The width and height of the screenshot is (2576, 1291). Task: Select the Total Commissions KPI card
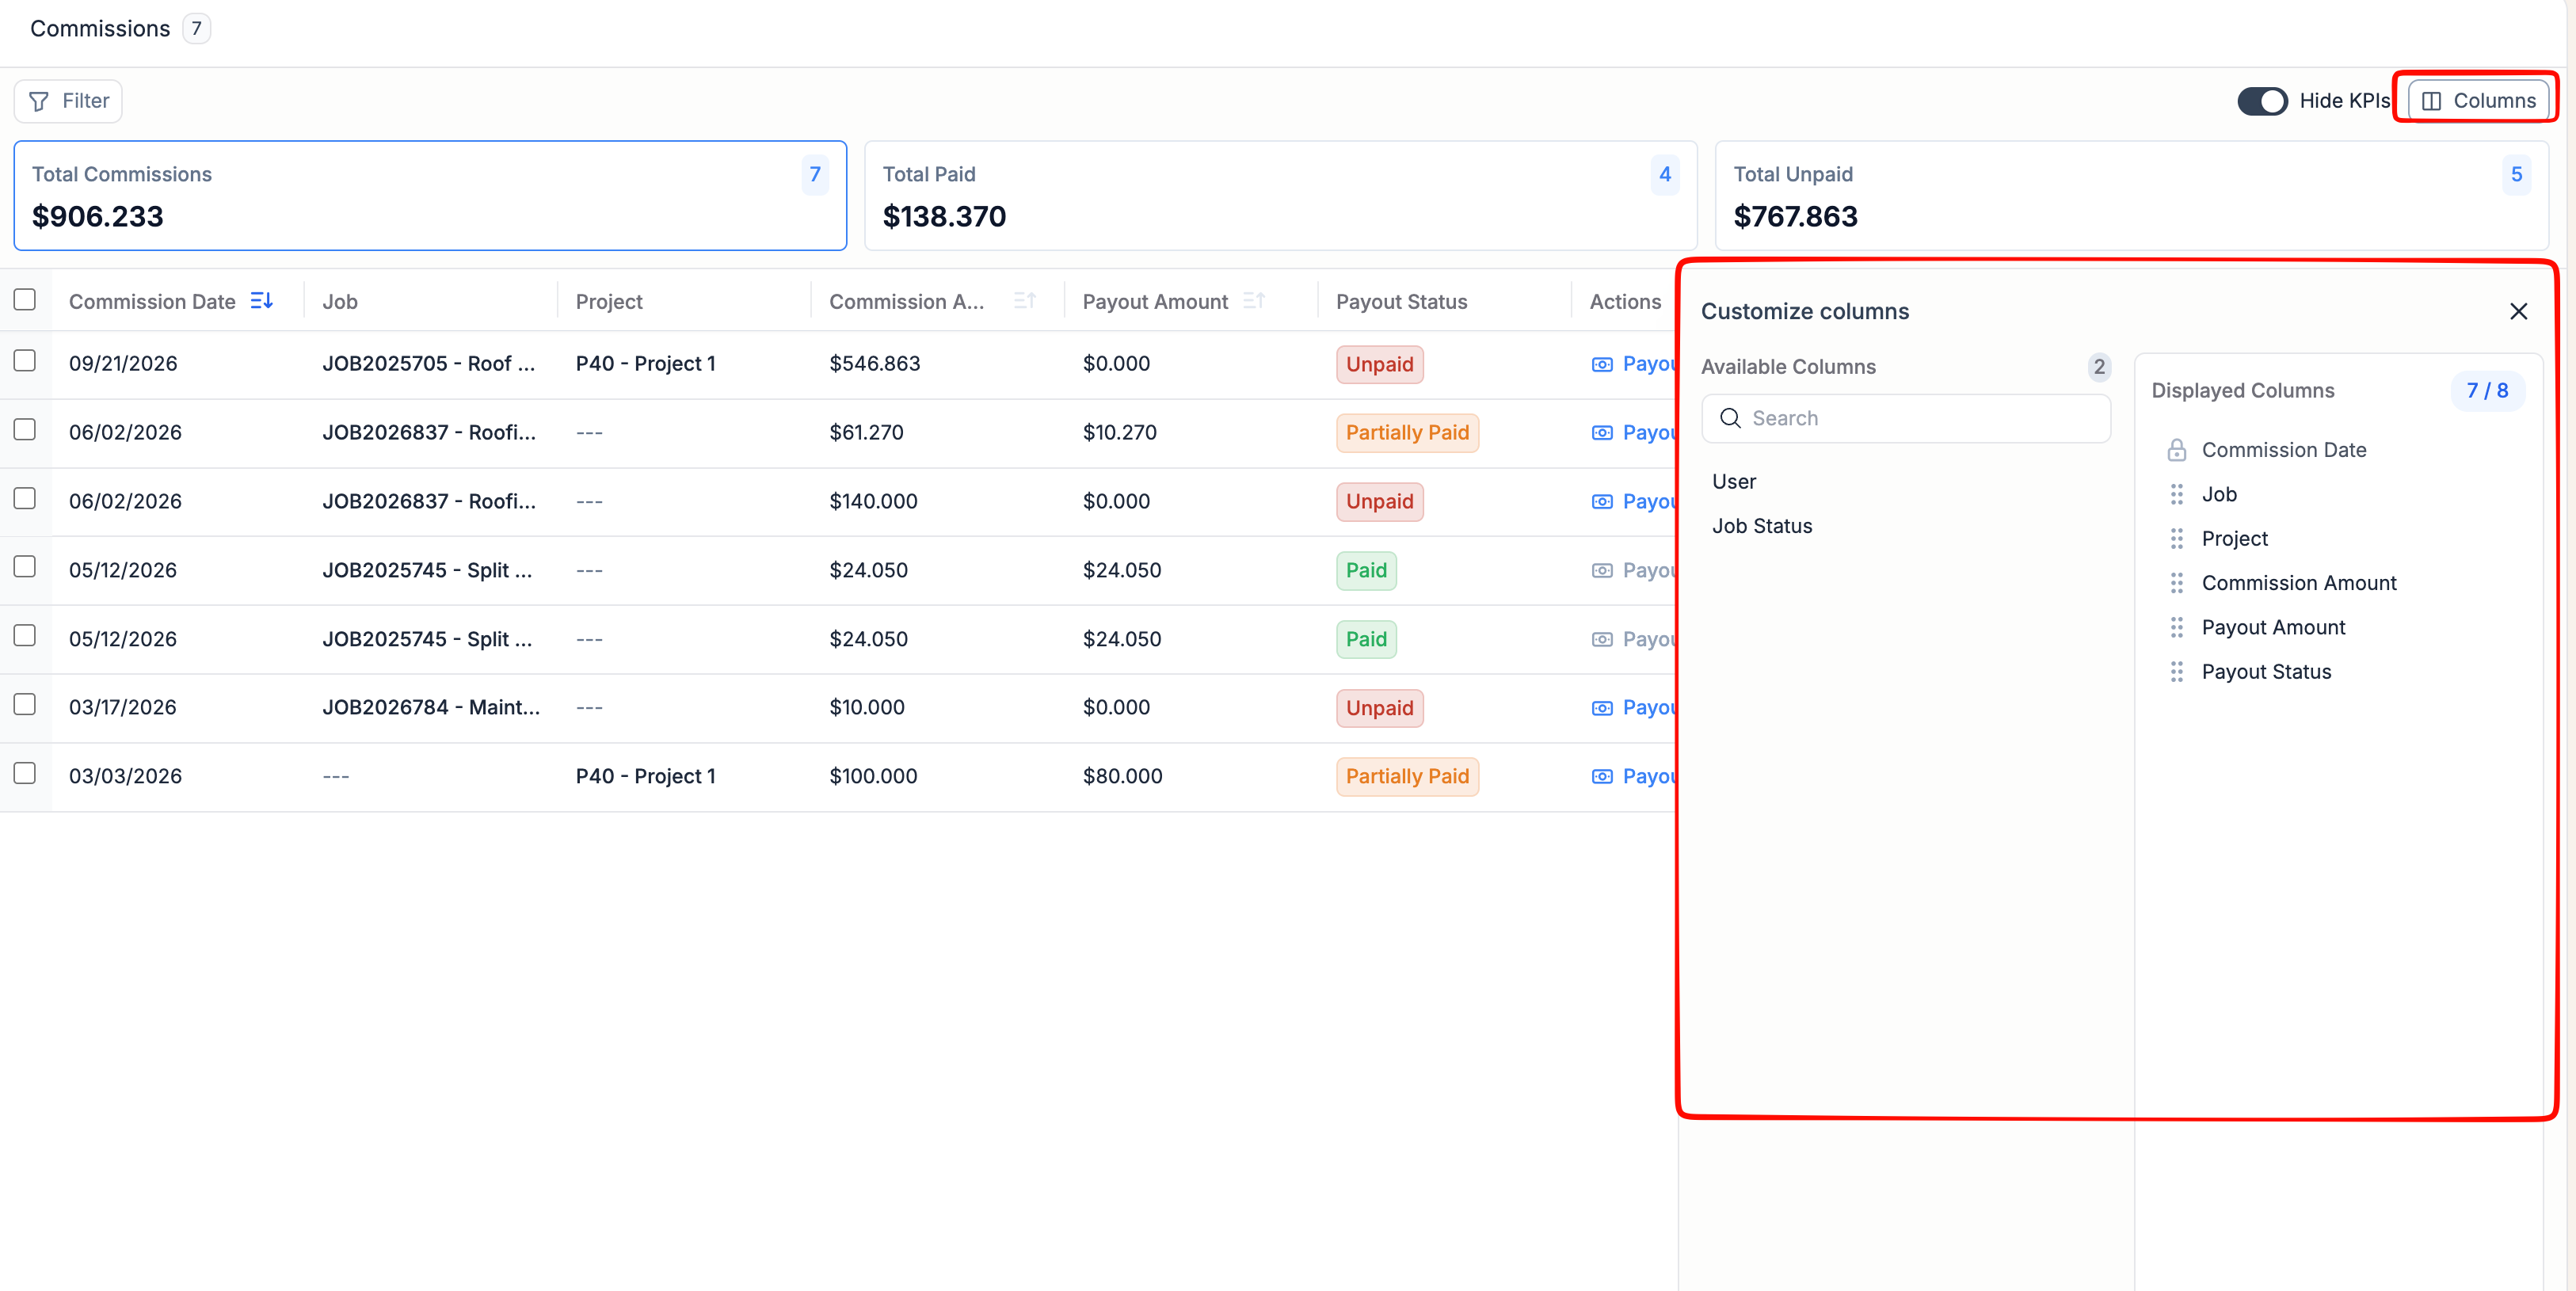coord(430,196)
